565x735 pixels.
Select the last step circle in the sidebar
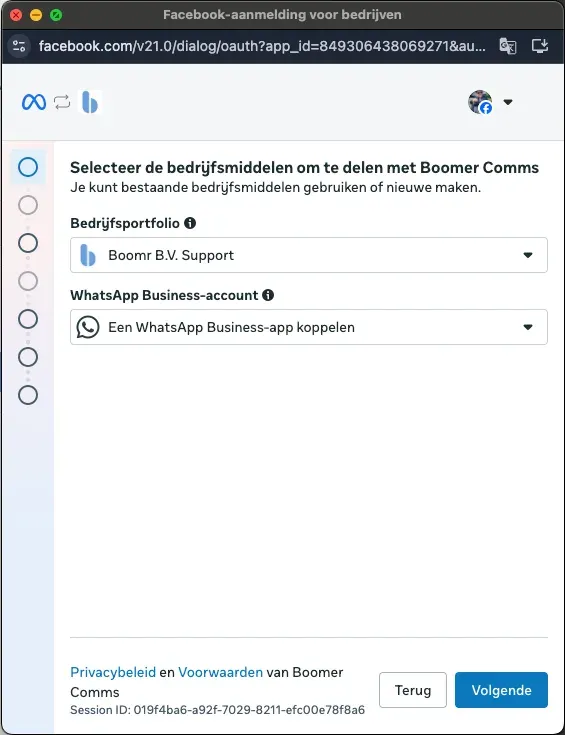tap(28, 395)
